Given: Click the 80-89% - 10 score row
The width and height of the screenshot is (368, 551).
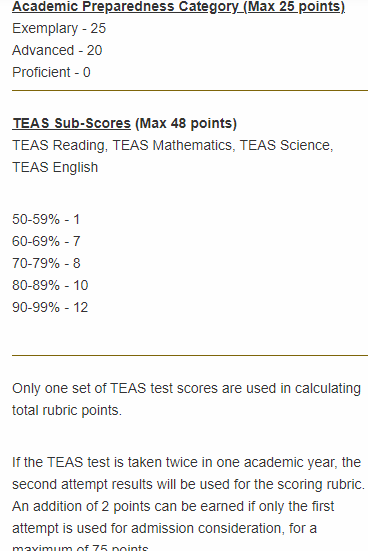Looking at the screenshot, I should [x=50, y=285].
